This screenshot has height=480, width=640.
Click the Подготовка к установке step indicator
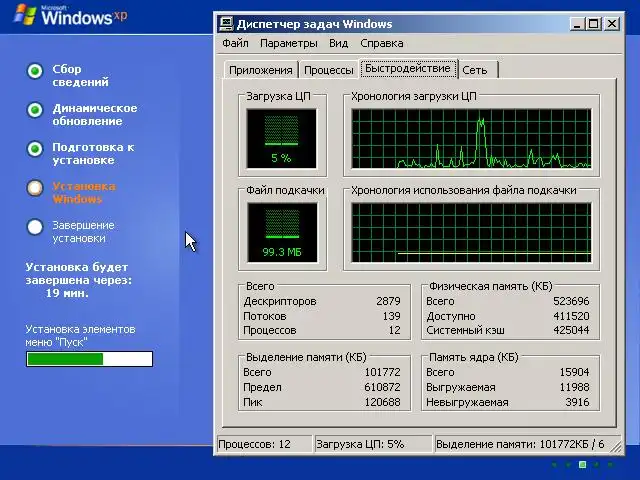click(35, 149)
